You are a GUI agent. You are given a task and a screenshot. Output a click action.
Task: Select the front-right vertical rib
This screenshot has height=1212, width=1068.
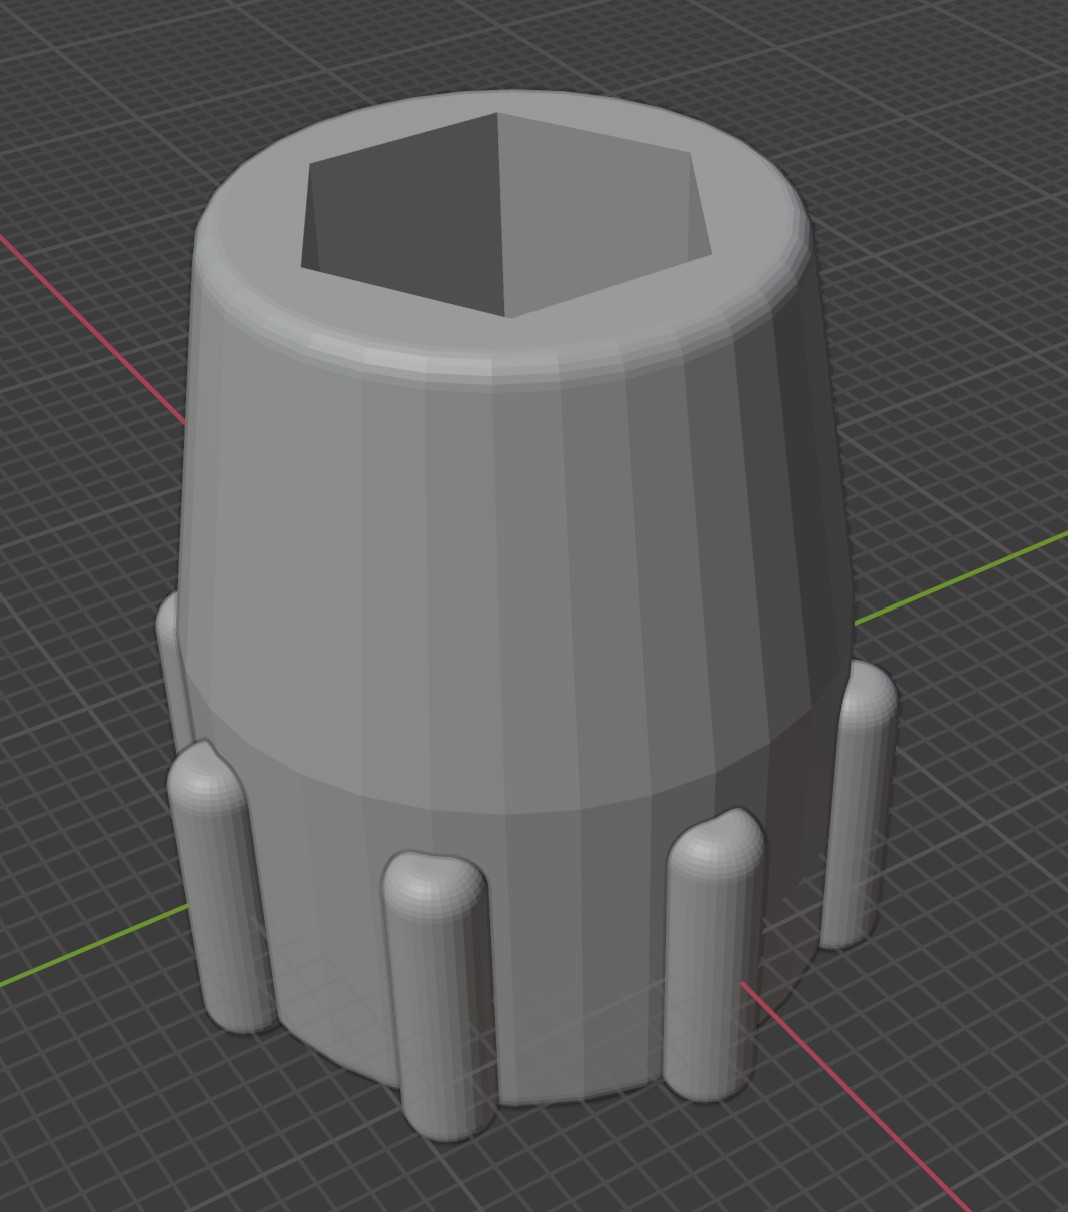712,960
